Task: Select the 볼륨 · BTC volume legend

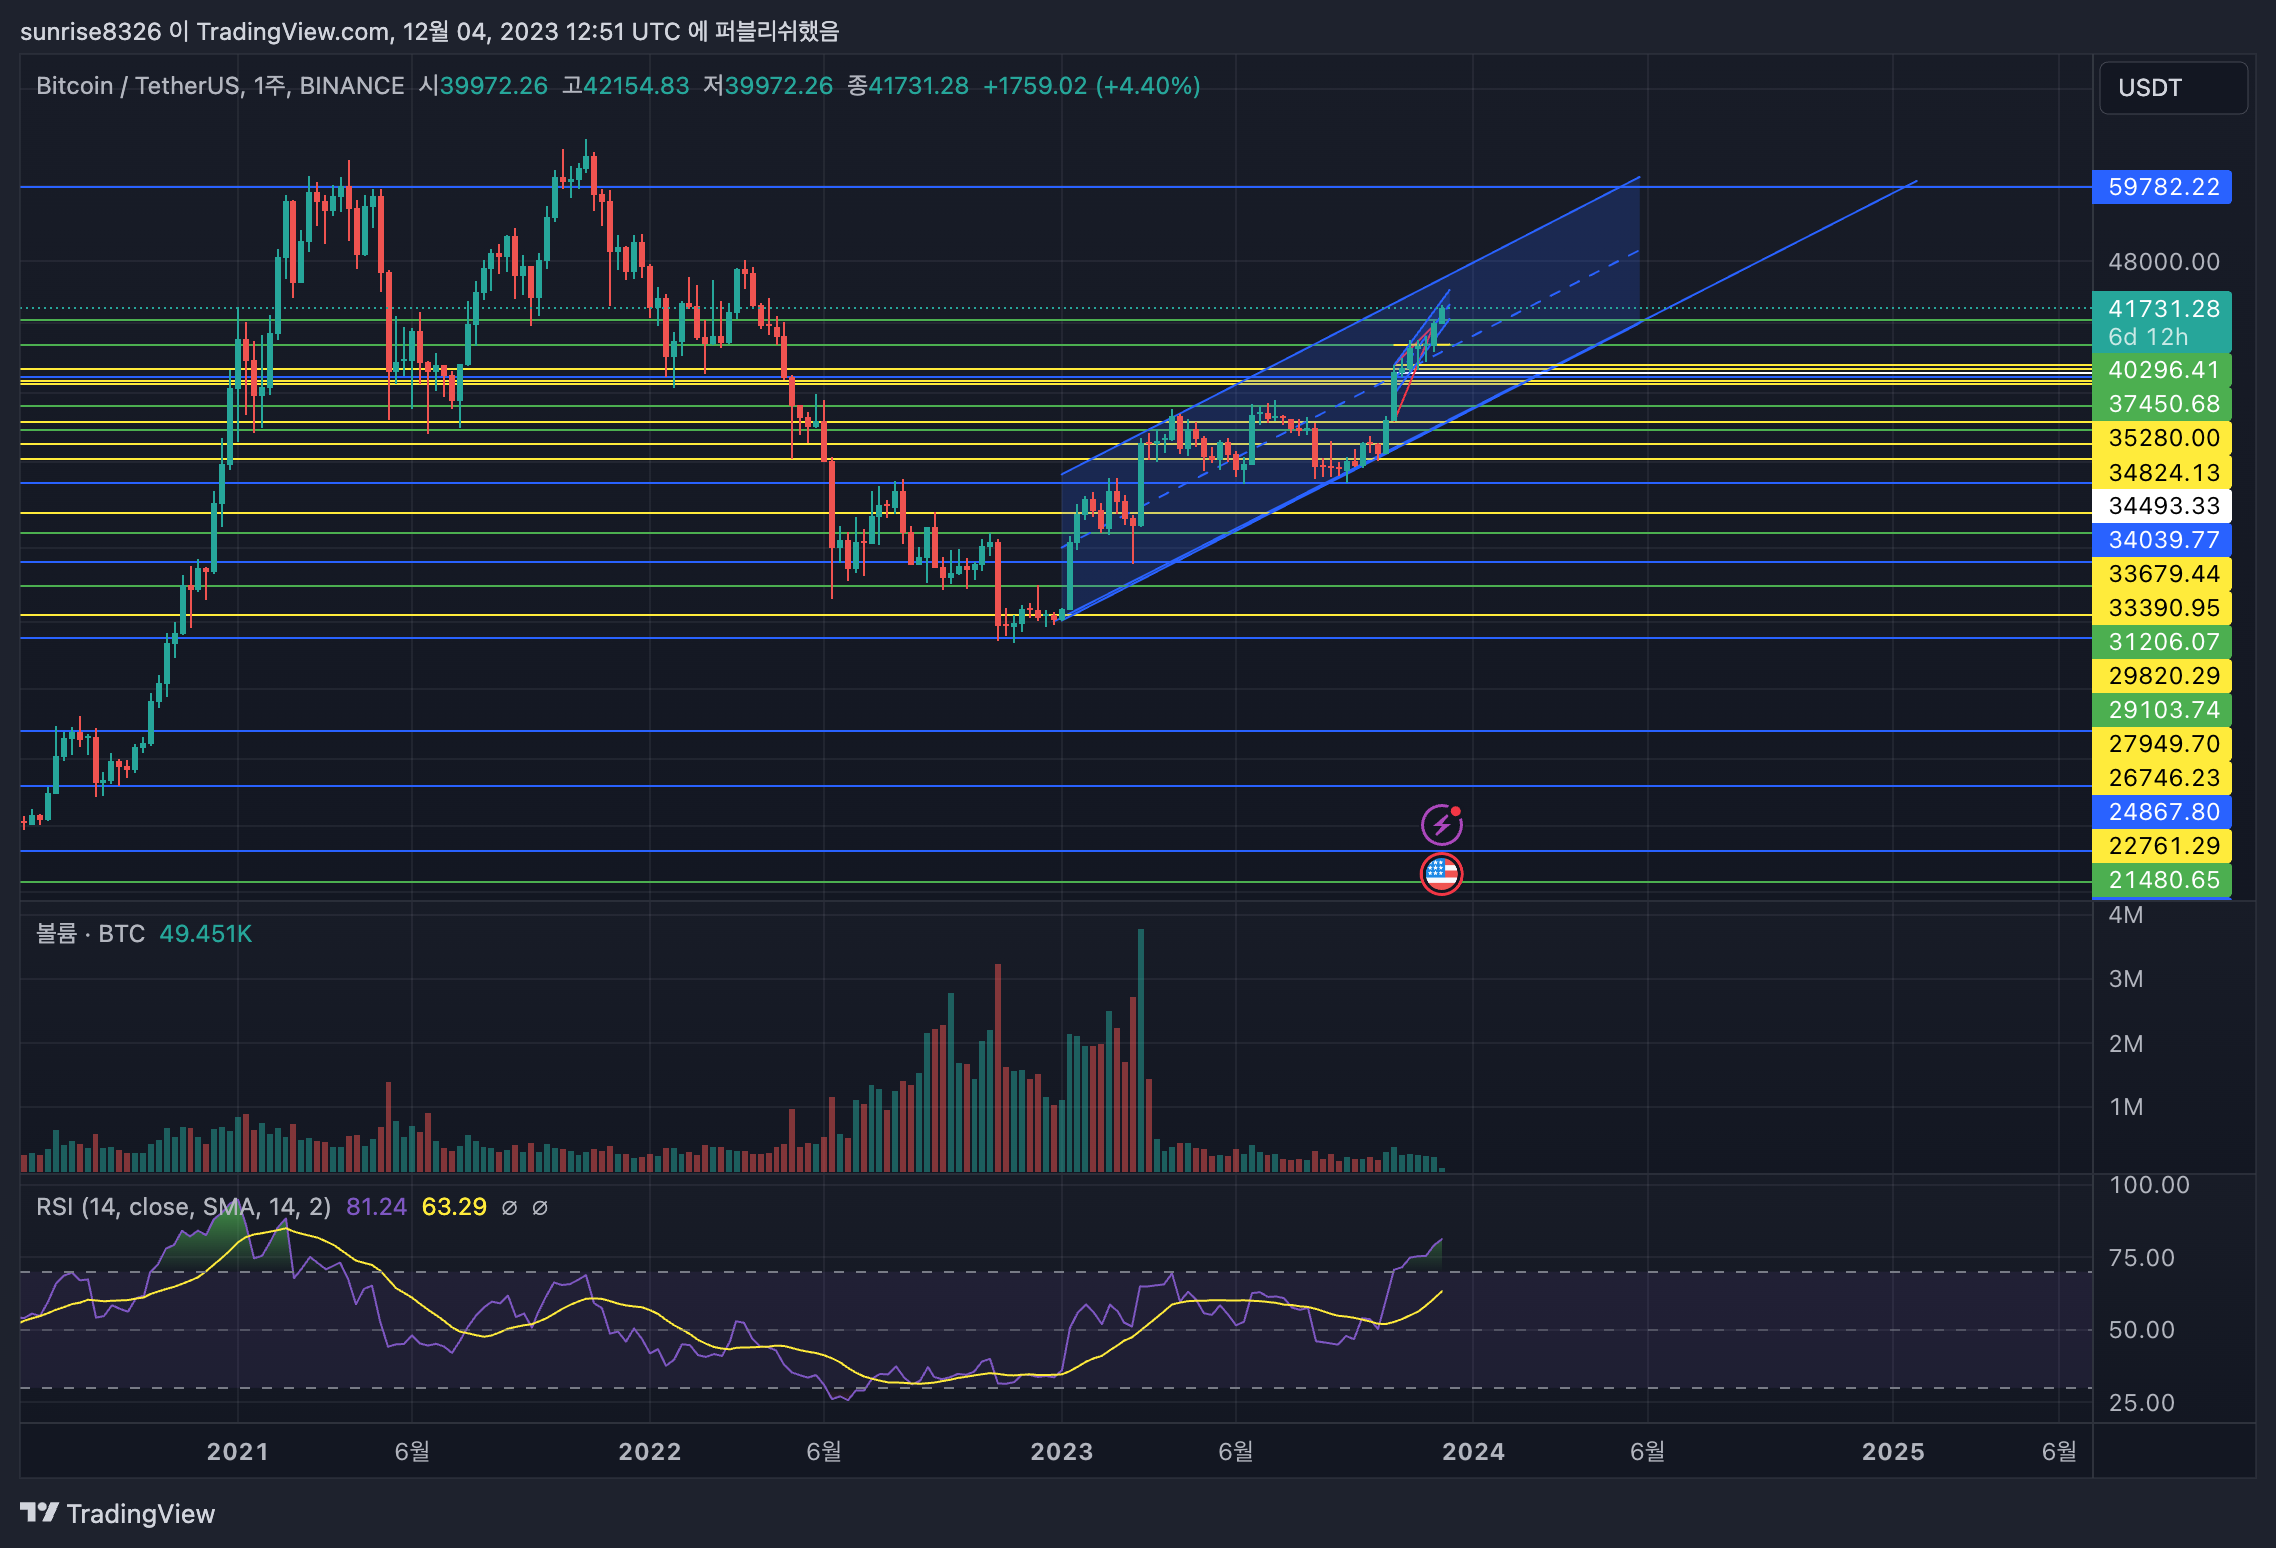Action: click(90, 933)
